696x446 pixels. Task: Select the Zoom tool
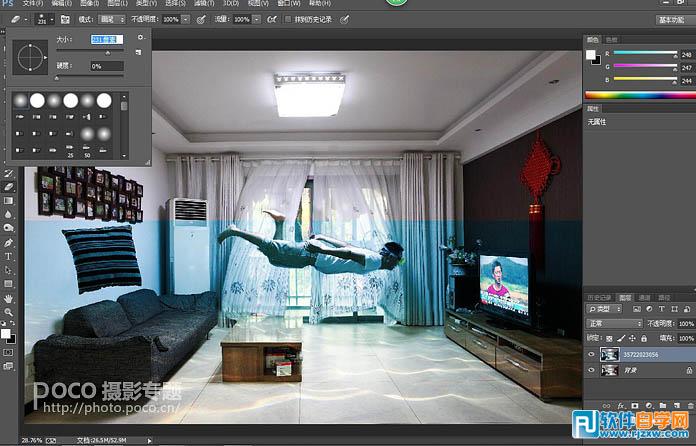tap(8, 312)
